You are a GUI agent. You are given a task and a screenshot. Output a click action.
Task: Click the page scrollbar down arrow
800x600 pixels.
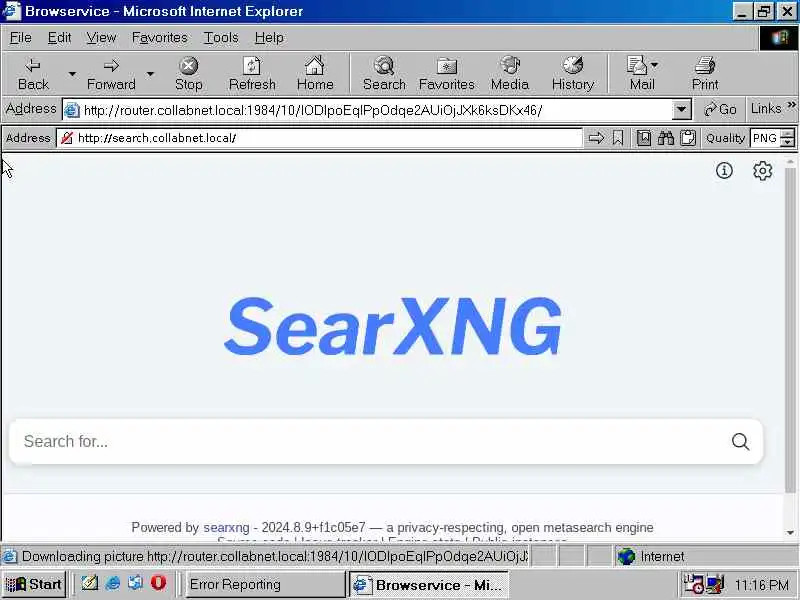coord(790,533)
